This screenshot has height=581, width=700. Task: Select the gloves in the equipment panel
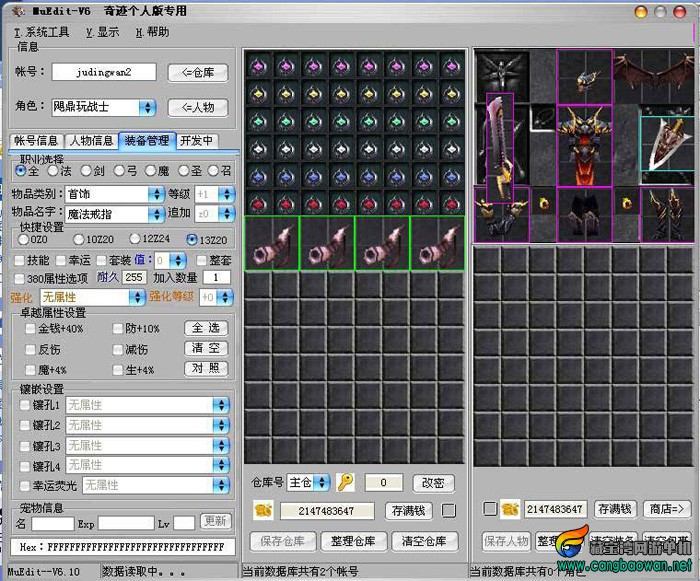pyautogui.click(x=501, y=215)
